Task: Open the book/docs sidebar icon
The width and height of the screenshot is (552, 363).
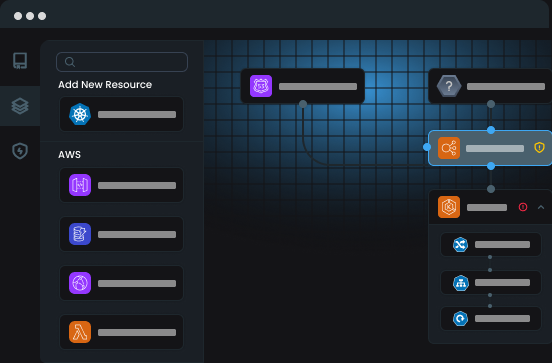Action: 20,61
